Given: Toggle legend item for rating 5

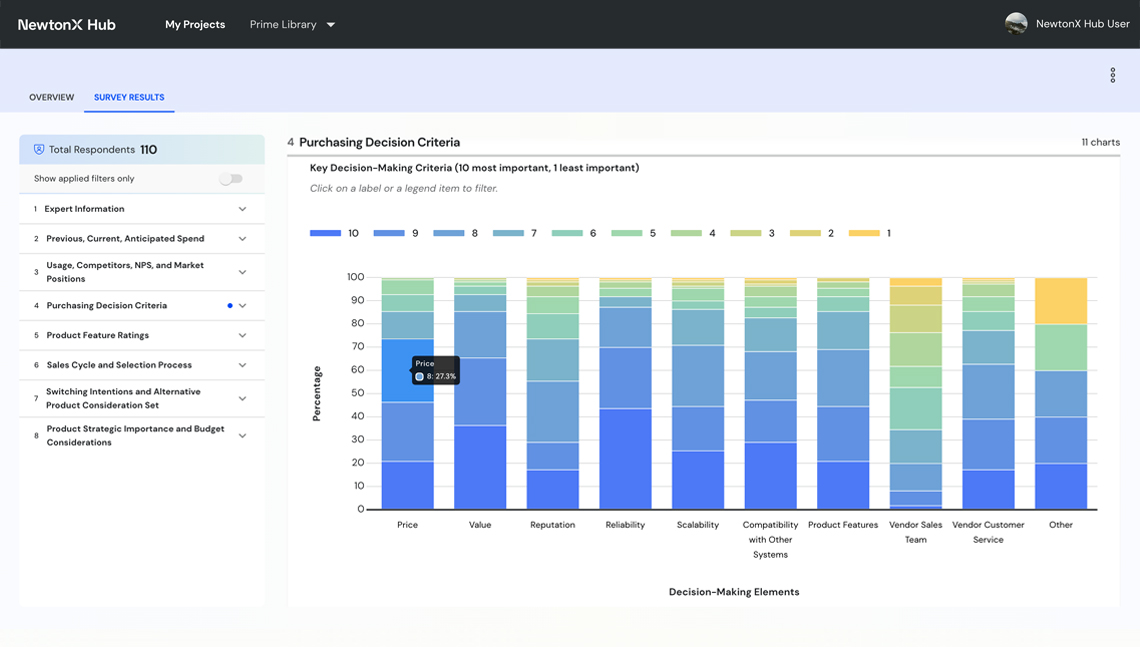Looking at the screenshot, I should (627, 233).
